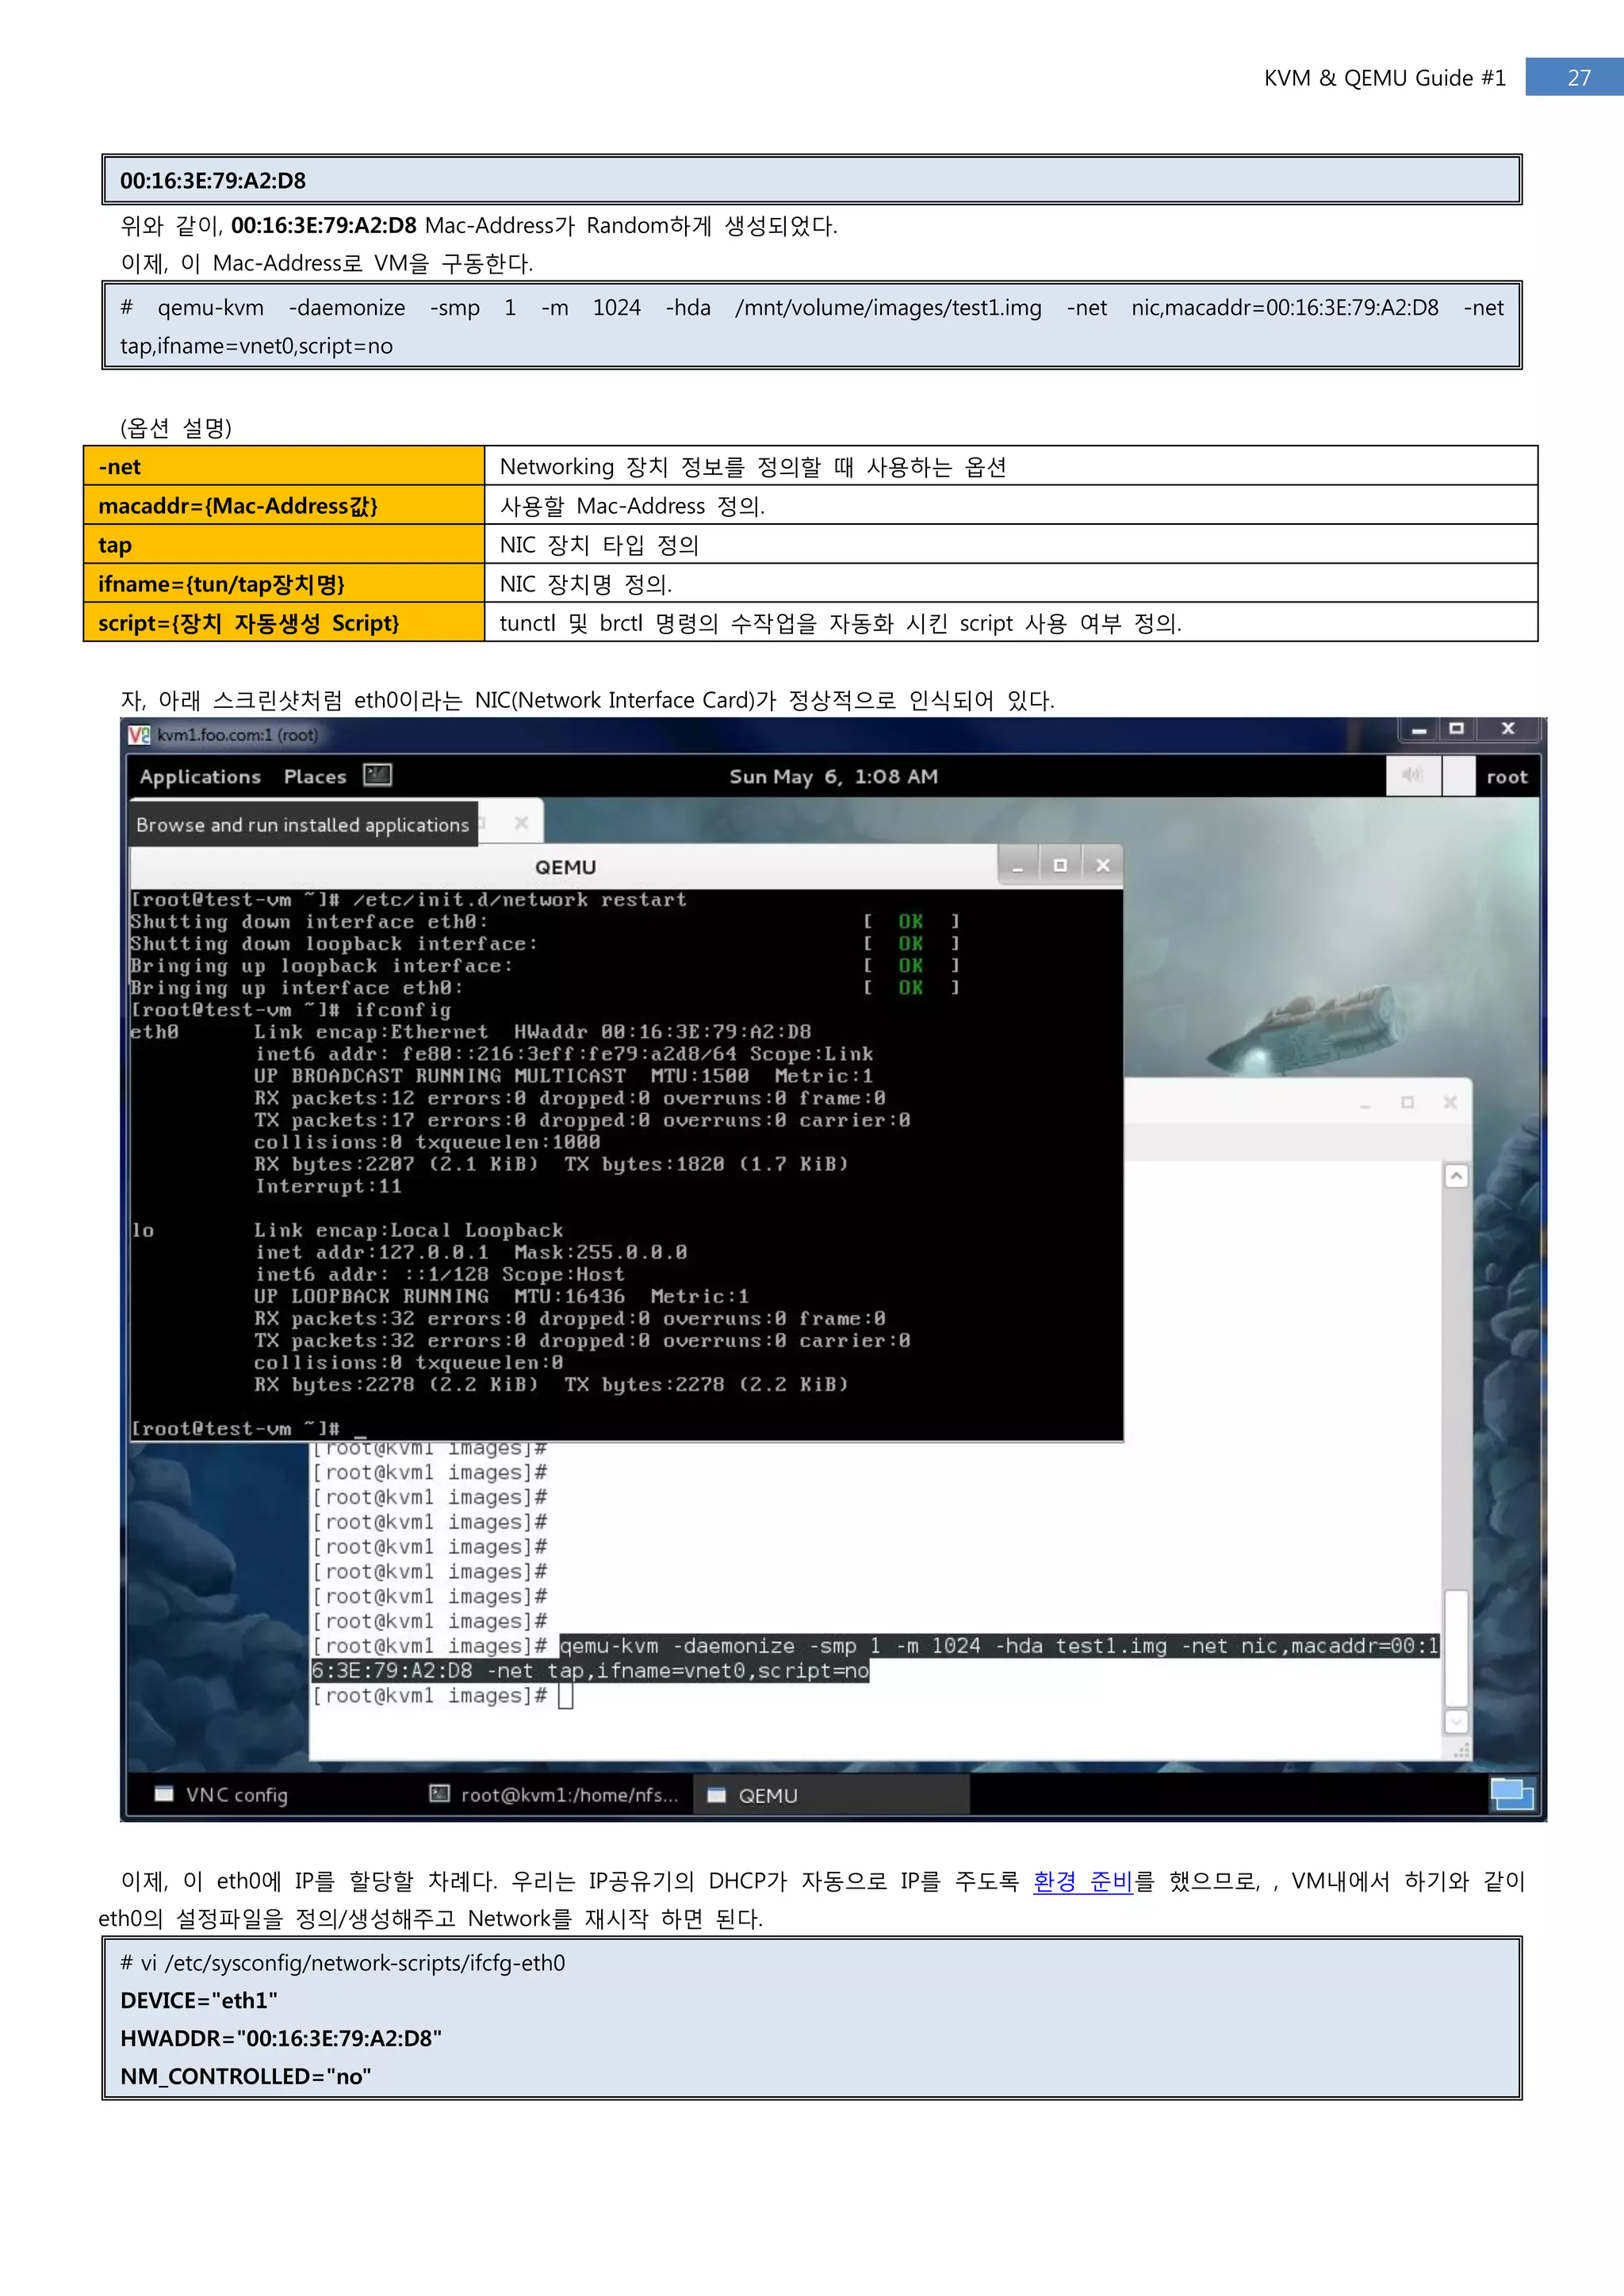1624x2296 pixels.
Task: Click the macaddr={Mac-Address값} table cell
Action: point(284,505)
